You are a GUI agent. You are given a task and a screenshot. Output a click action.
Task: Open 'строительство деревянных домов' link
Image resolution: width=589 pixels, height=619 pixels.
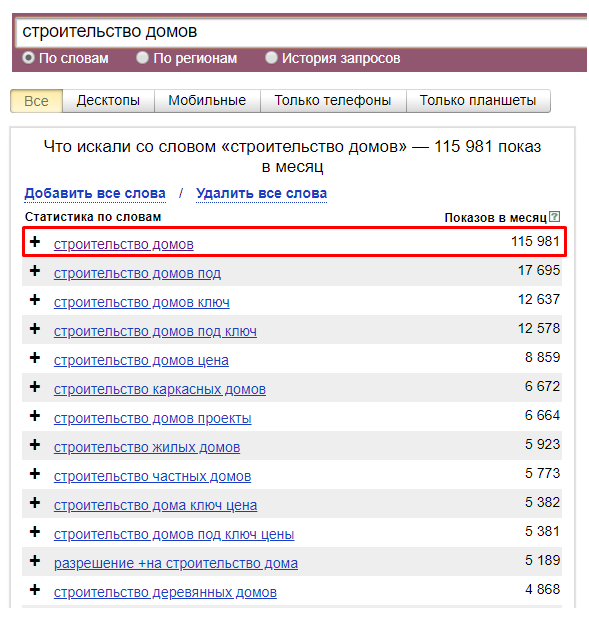tap(165, 593)
